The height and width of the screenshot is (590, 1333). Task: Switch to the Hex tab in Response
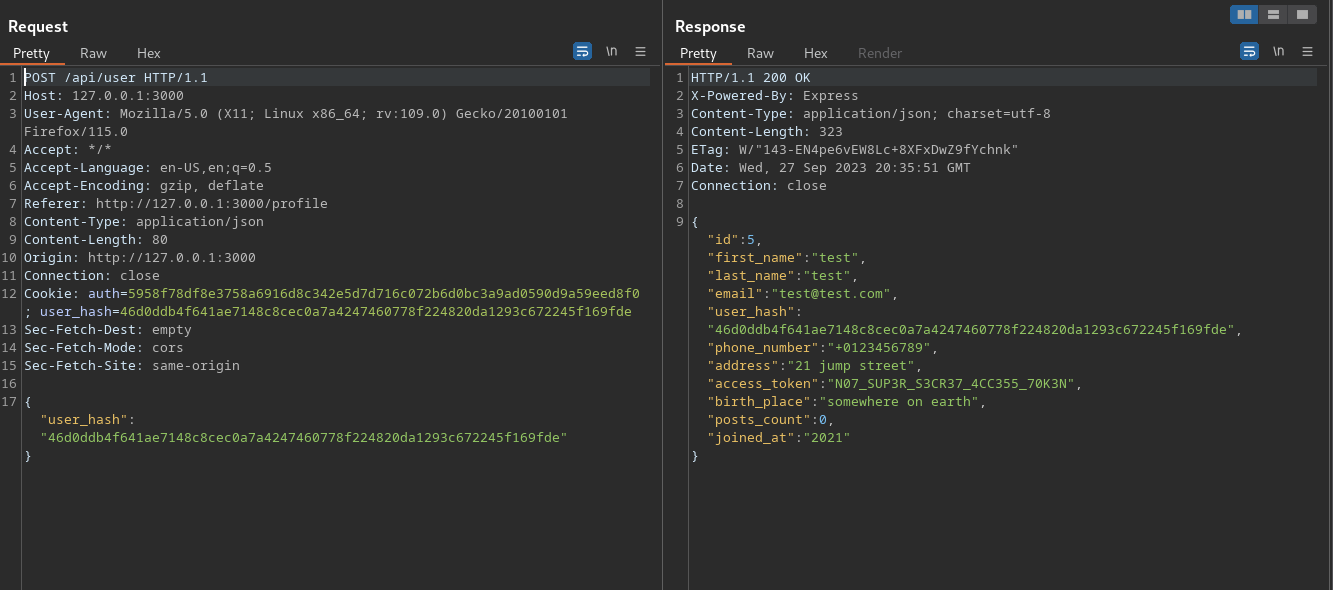(815, 53)
